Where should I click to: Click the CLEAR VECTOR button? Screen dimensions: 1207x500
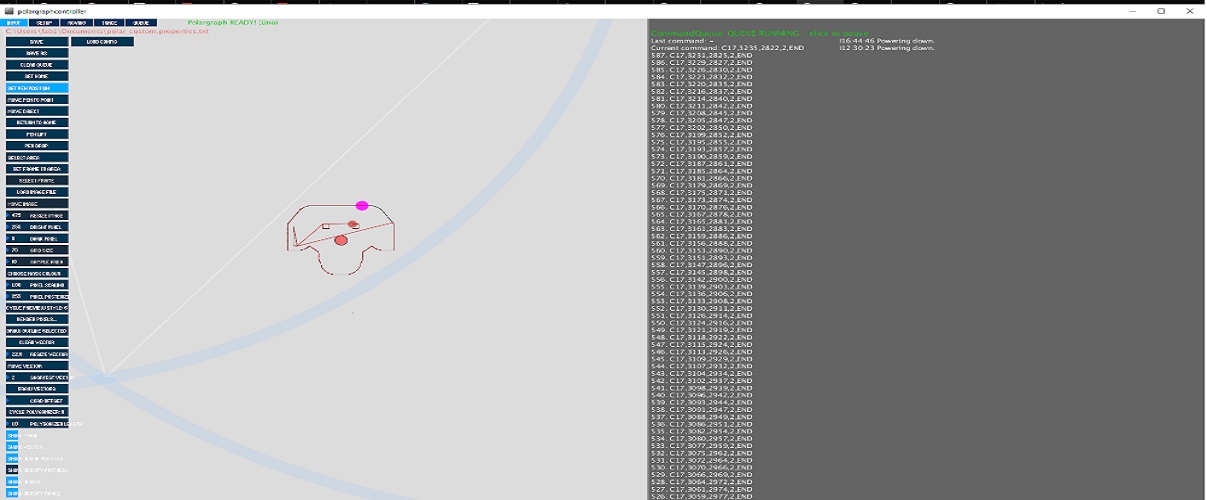37,342
